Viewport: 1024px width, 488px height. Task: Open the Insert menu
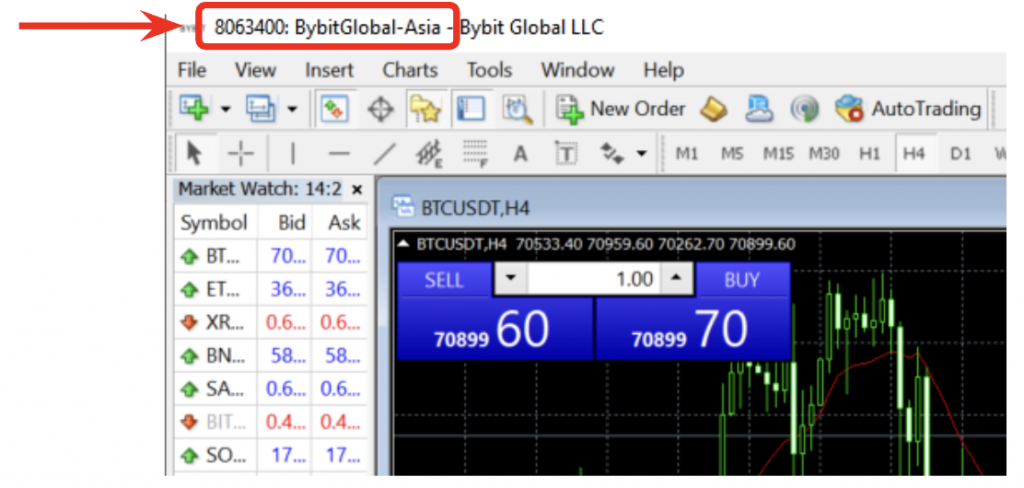click(329, 70)
